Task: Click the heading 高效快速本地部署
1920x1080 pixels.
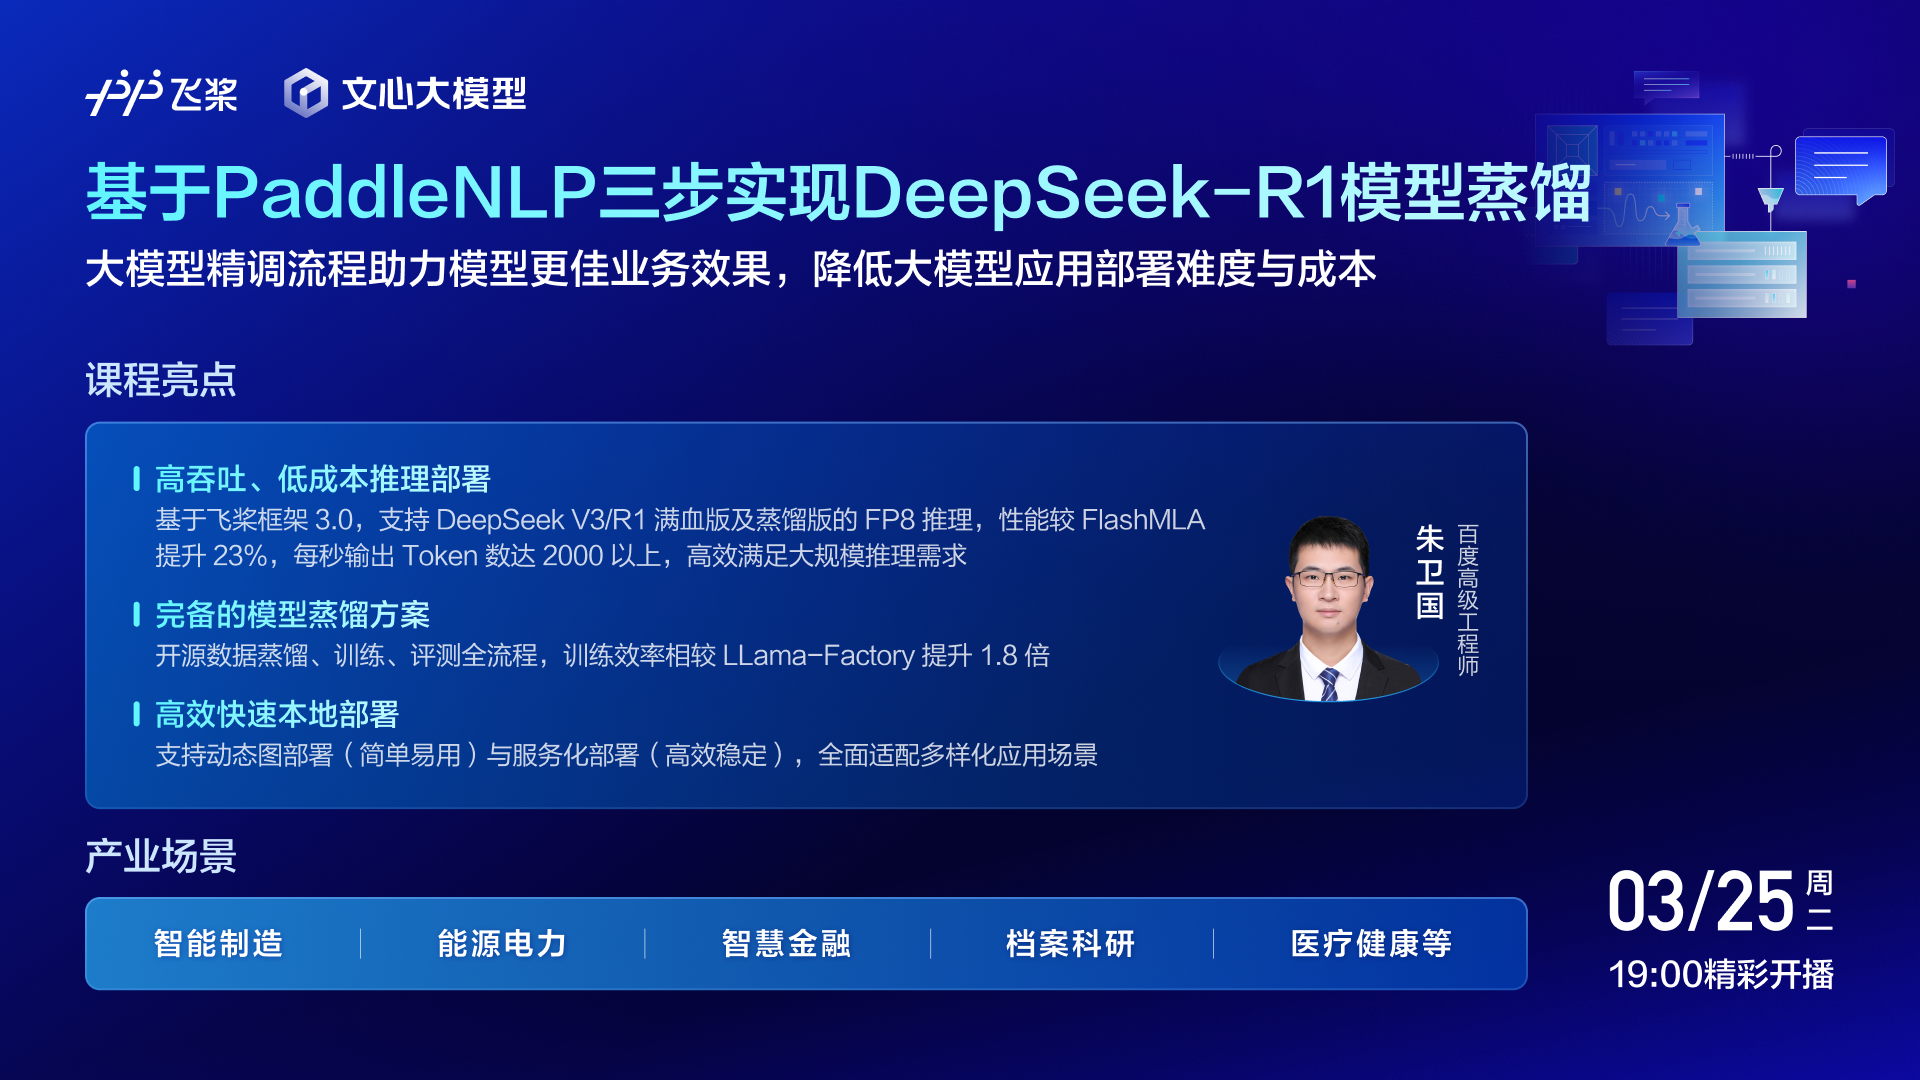Action: (x=277, y=714)
